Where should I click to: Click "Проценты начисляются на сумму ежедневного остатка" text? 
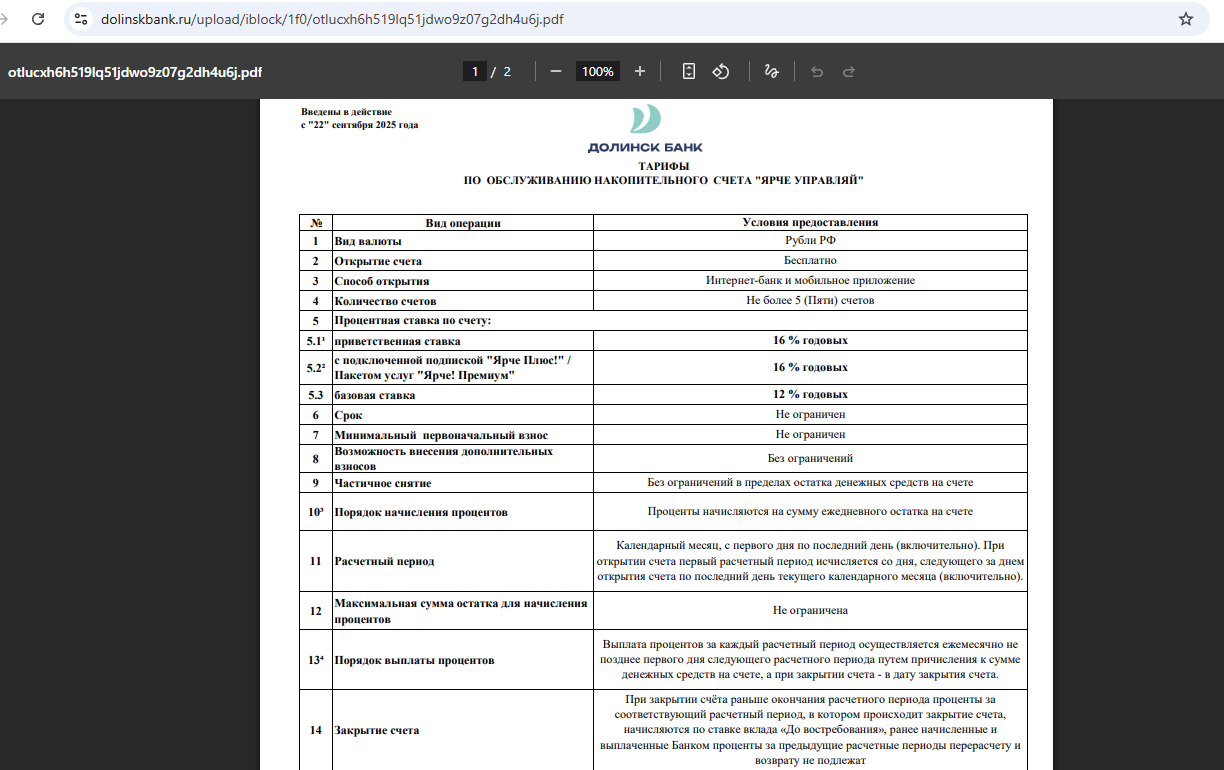point(810,511)
